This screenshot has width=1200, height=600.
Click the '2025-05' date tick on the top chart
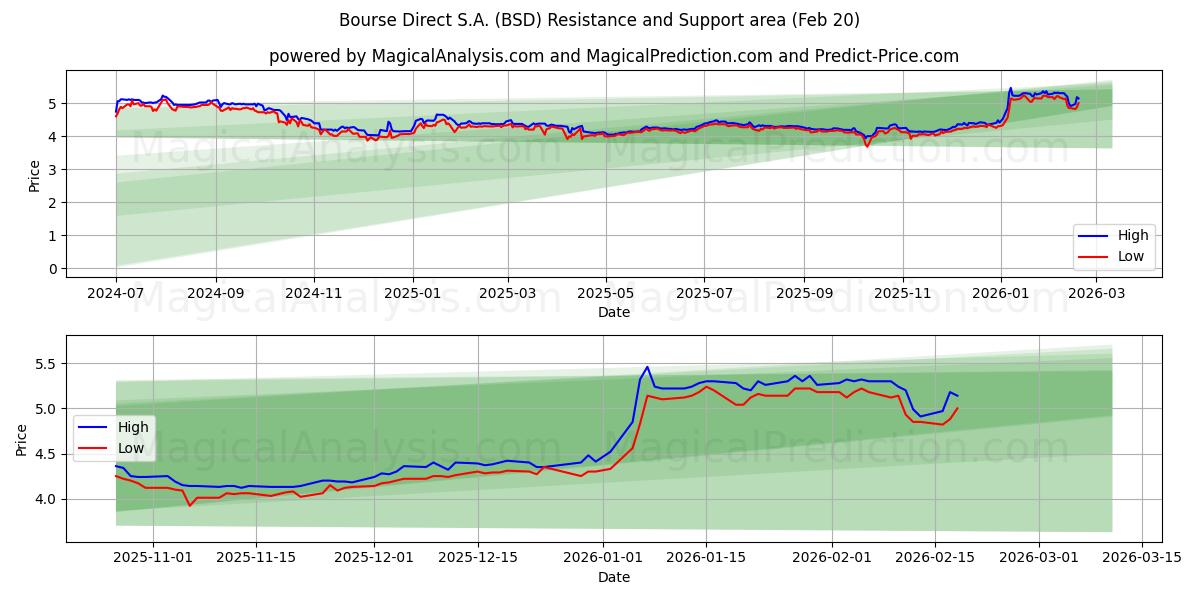606,294
